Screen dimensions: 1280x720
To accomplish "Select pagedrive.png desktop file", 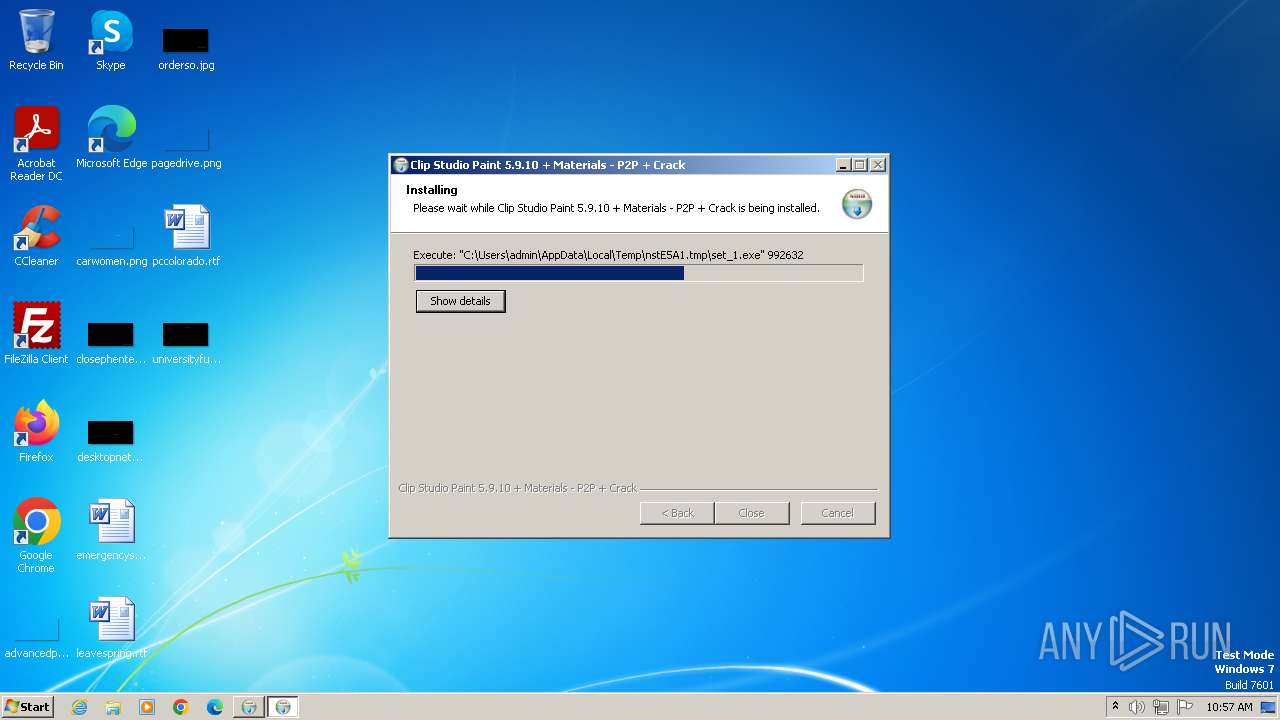I will tap(186, 146).
